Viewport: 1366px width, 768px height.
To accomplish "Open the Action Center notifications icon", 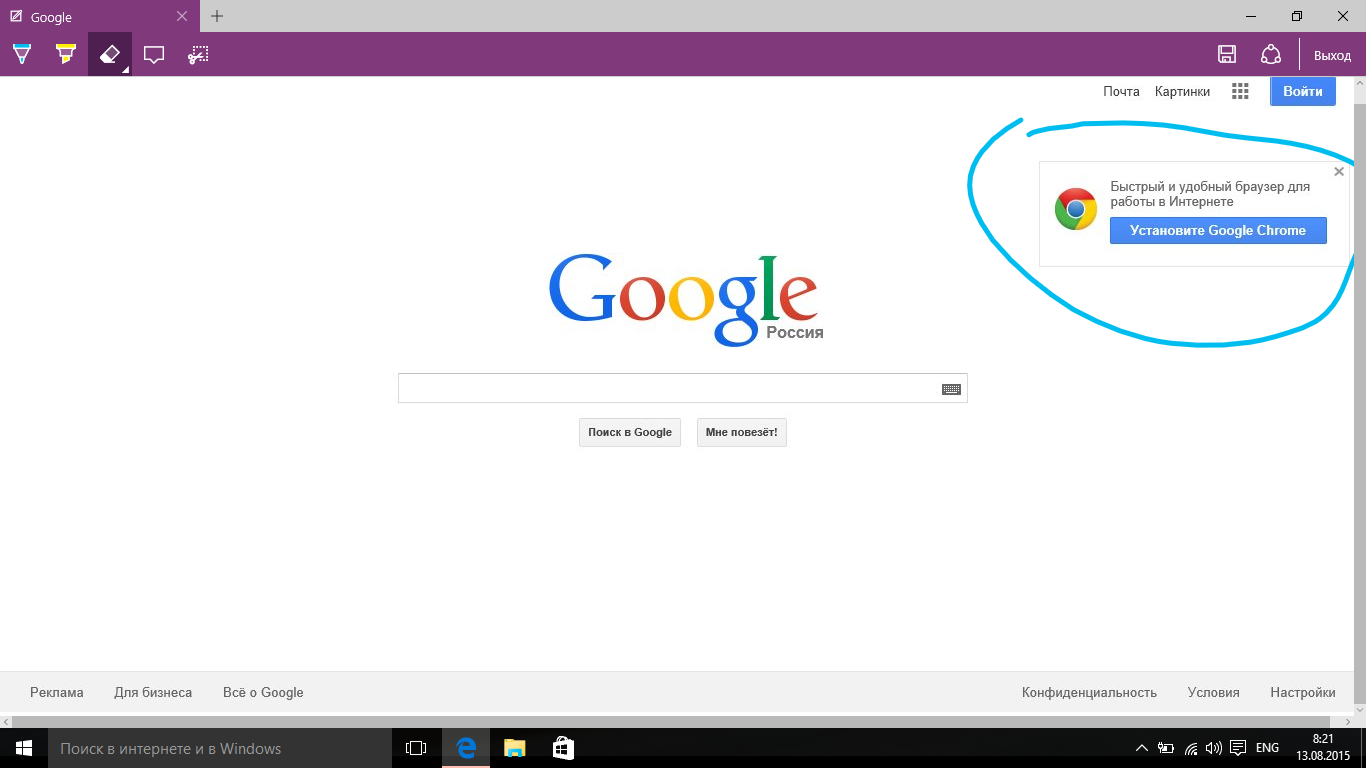I will [1238, 748].
